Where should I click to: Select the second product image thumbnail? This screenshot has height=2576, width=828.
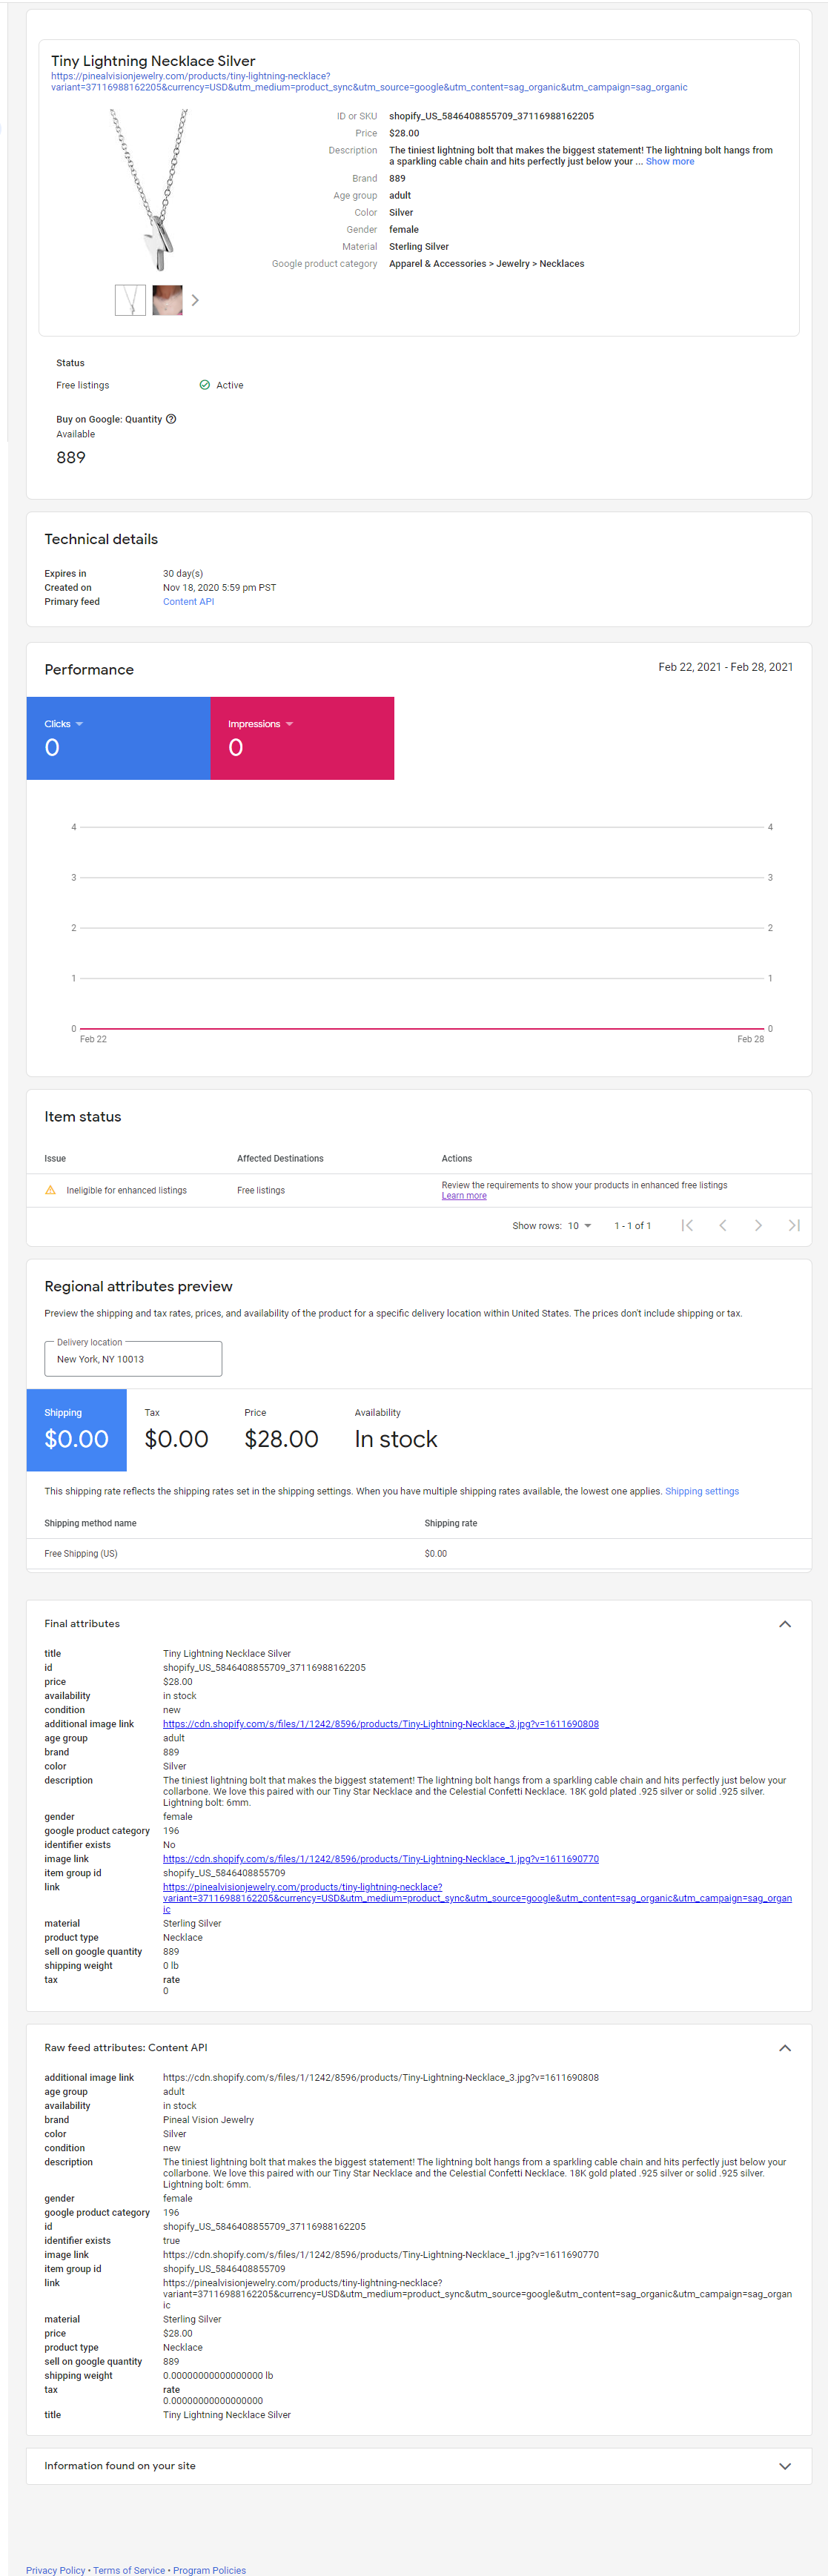click(x=167, y=300)
